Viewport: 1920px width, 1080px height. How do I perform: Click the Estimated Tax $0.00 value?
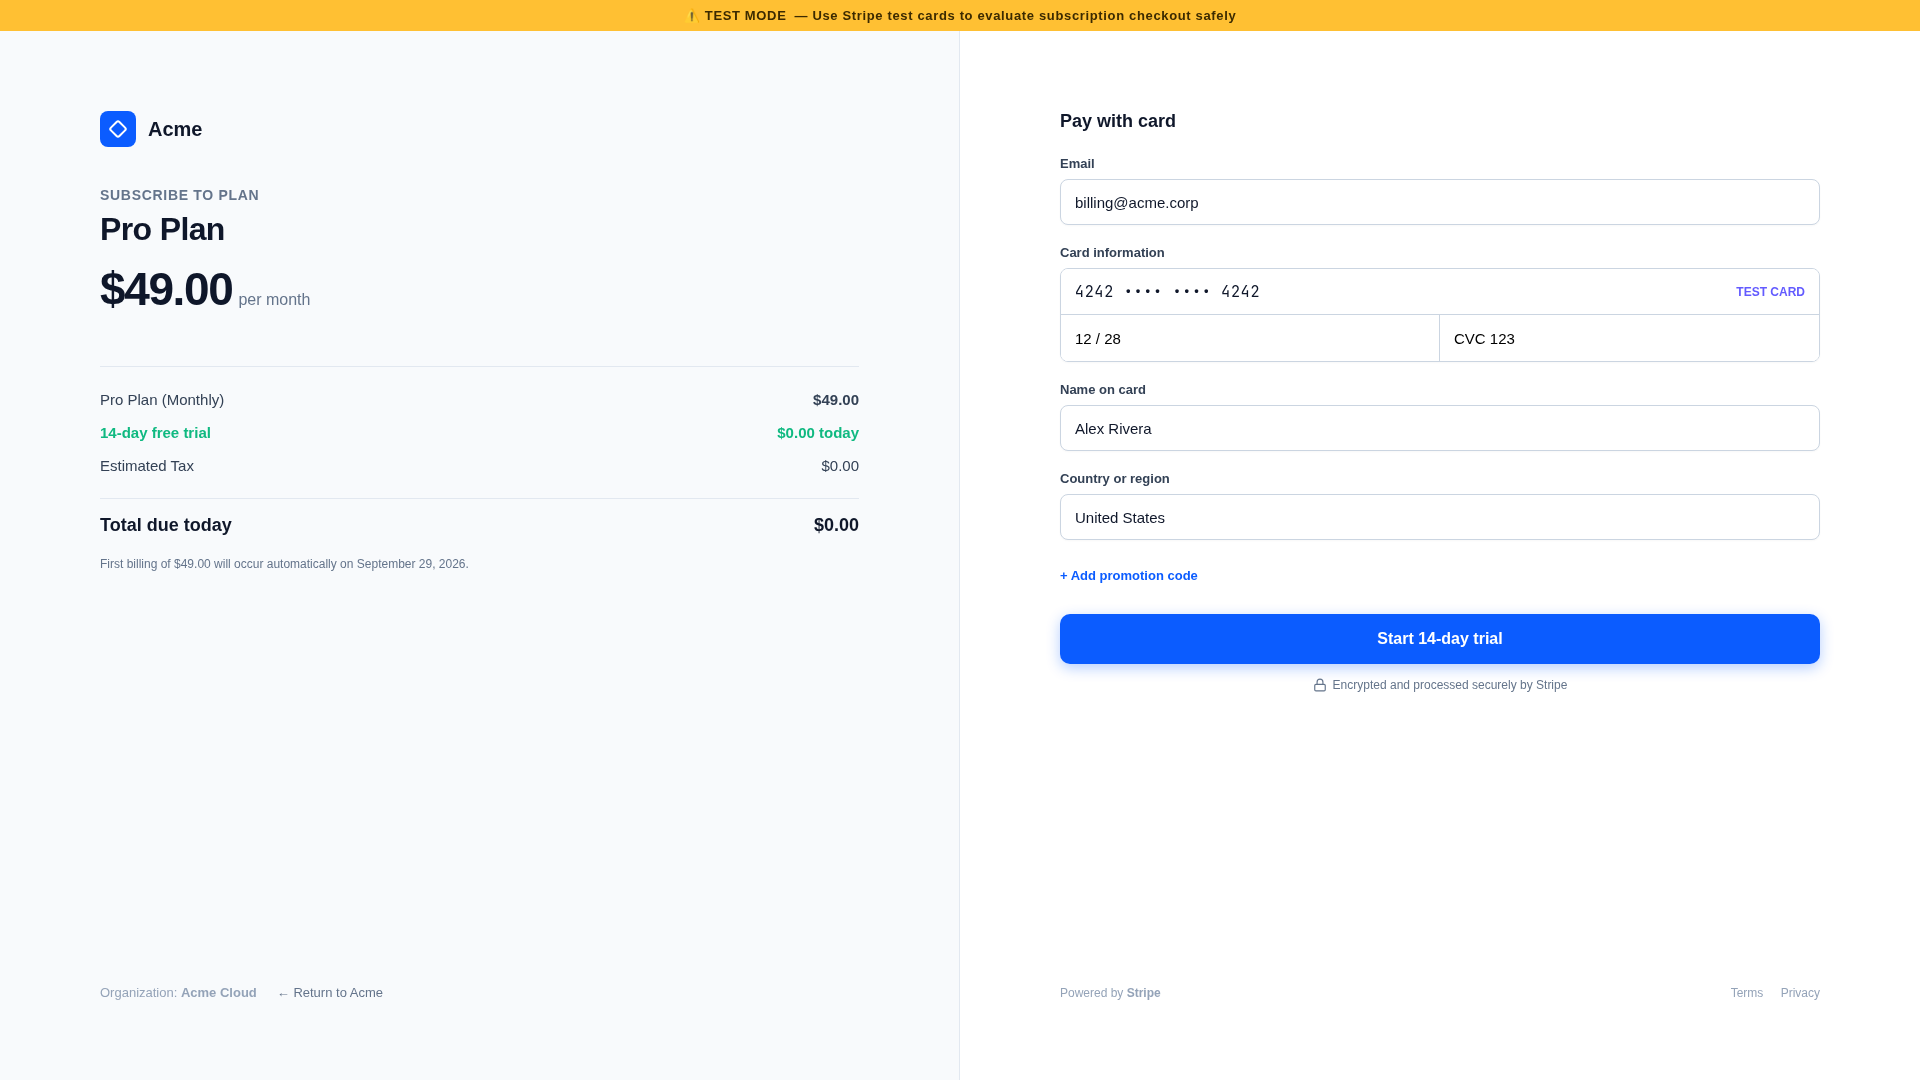[x=840, y=466]
